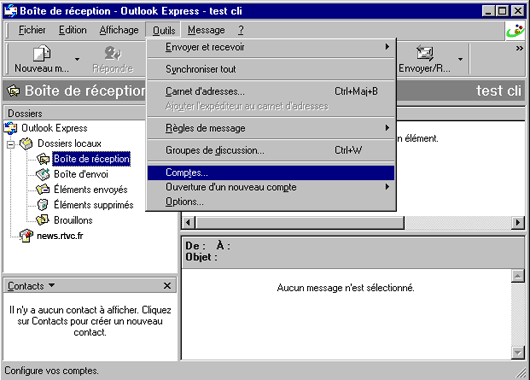Click the Éléments envoyés folder icon
Image resolution: width=530 pixels, height=380 pixels.
(43, 189)
